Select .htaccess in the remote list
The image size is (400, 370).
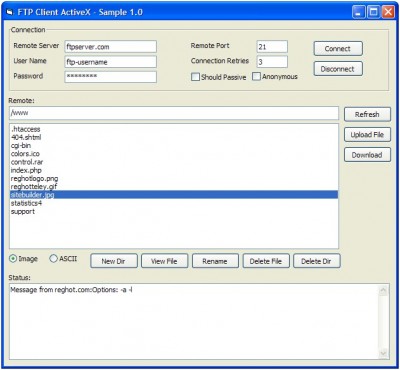174,129
